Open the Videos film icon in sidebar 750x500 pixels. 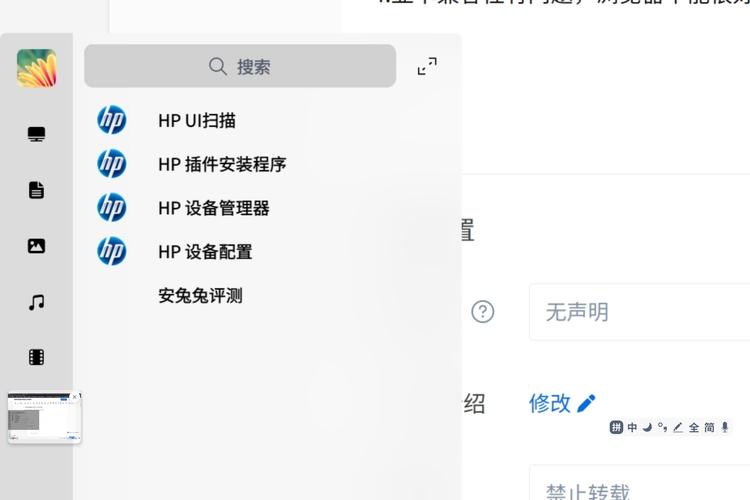pos(36,357)
